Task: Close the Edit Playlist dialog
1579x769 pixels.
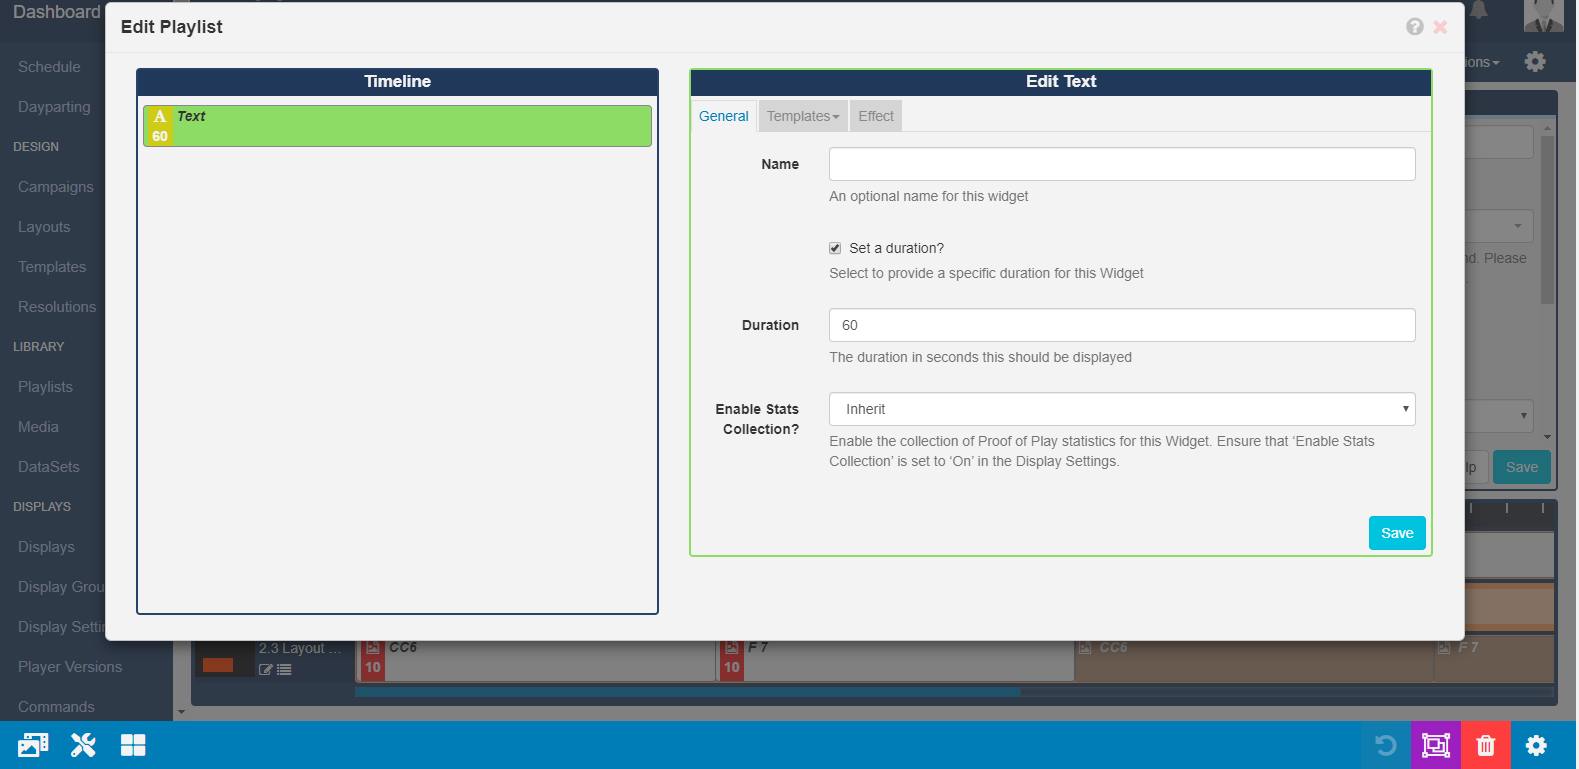Action: pos(1440,27)
